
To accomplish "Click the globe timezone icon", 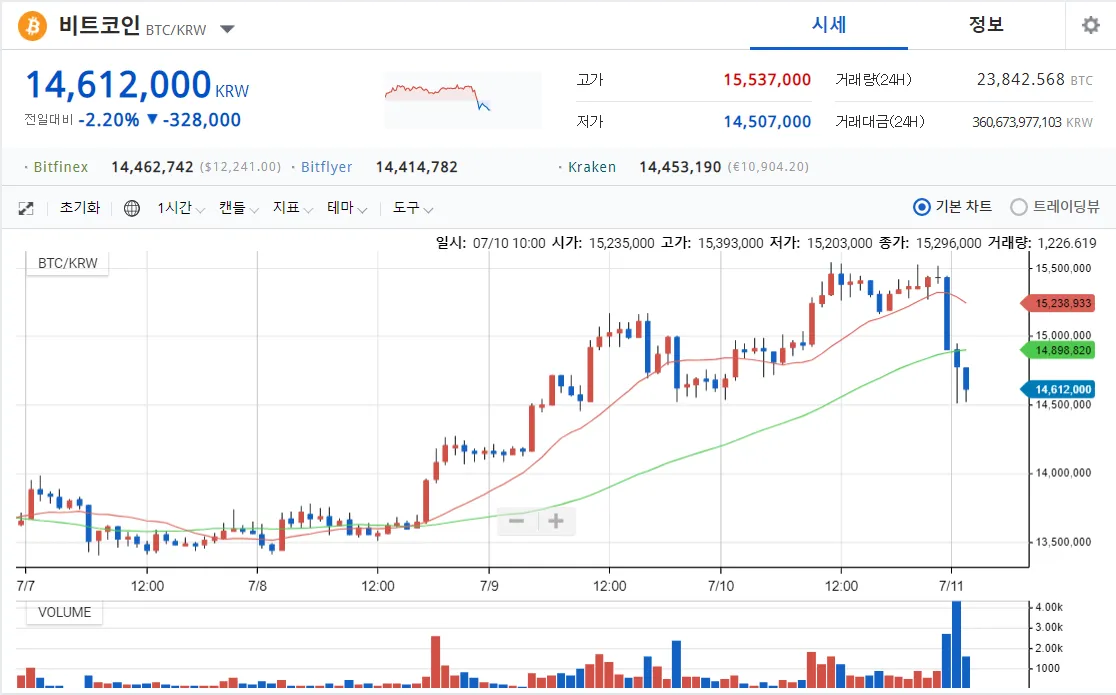I will (x=132, y=208).
